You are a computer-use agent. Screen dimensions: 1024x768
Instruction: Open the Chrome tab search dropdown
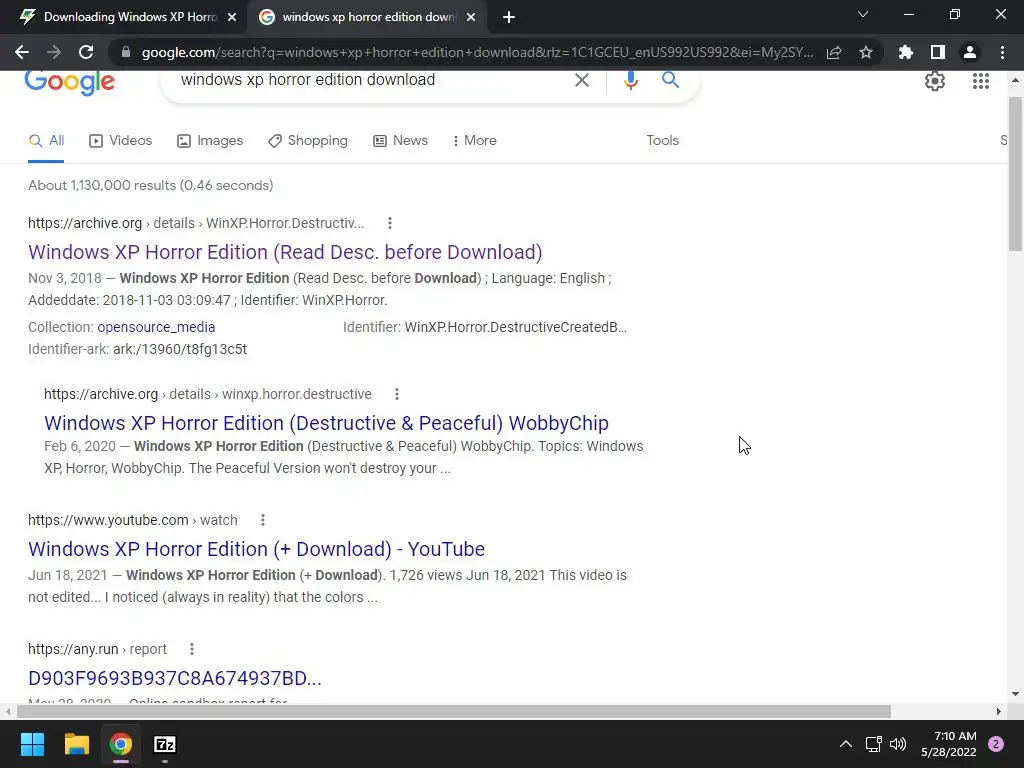tap(863, 14)
